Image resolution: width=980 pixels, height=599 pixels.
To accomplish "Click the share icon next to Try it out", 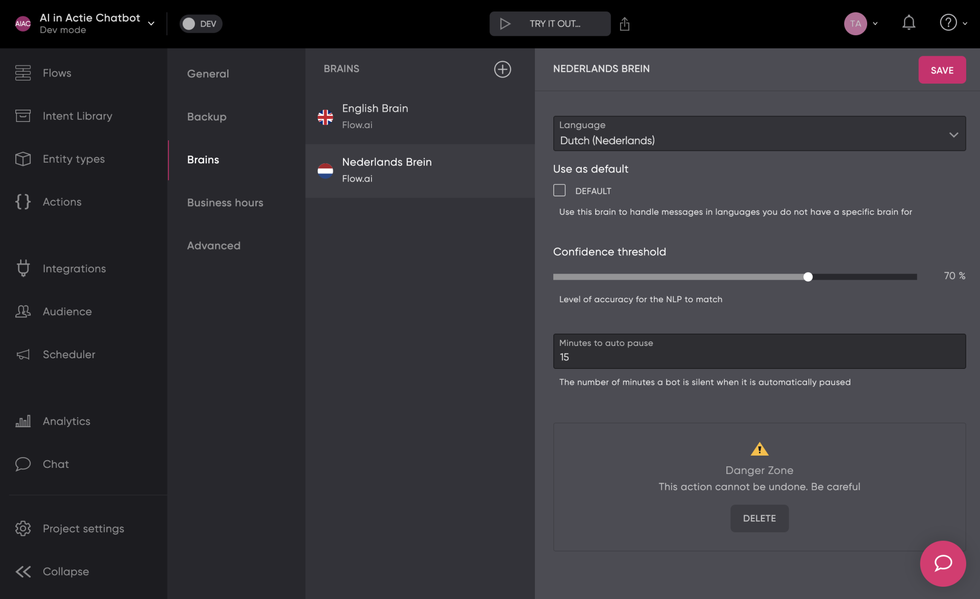I will pos(625,24).
